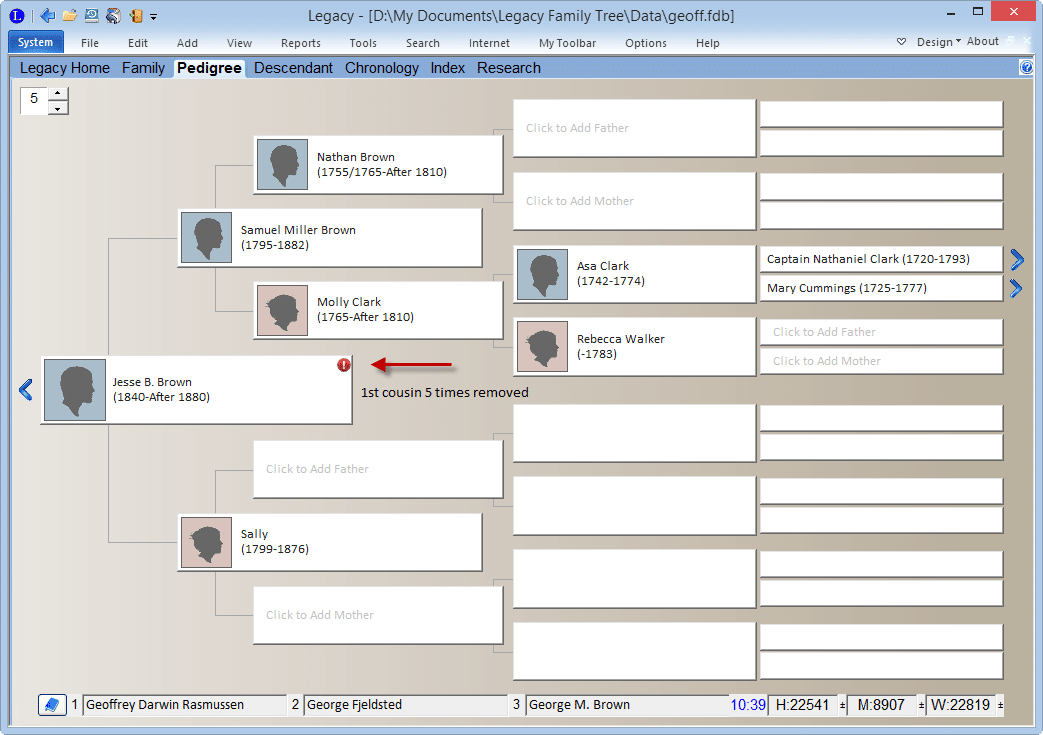Switch to the Index tab
Image resolution: width=1043 pixels, height=735 pixels.
(x=448, y=68)
